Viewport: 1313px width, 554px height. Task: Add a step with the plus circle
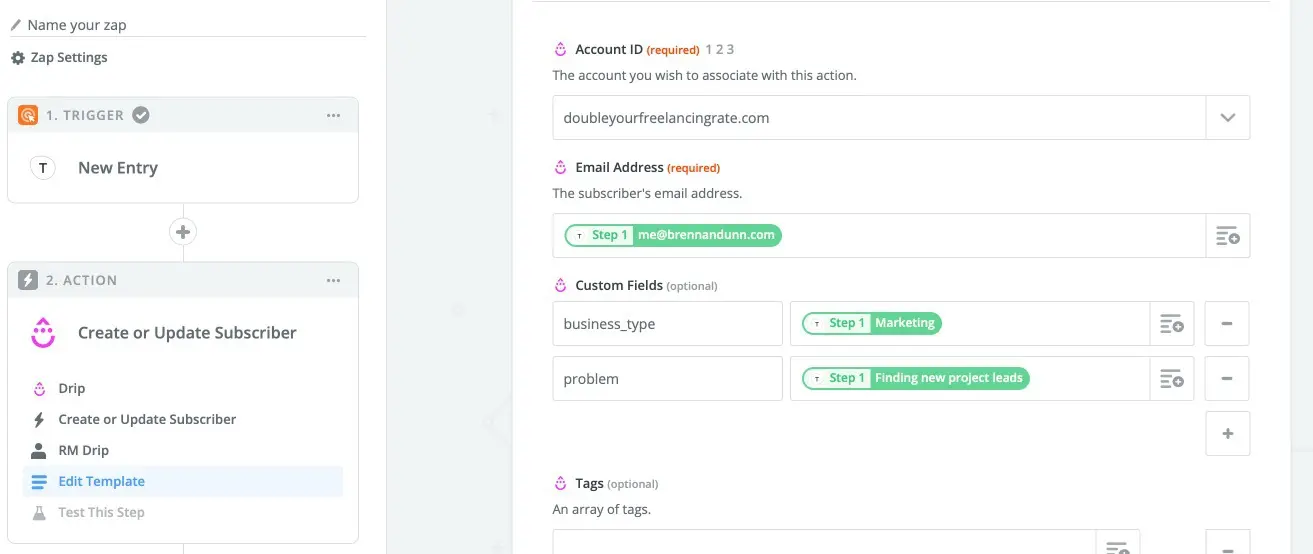[x=183, y=232]
